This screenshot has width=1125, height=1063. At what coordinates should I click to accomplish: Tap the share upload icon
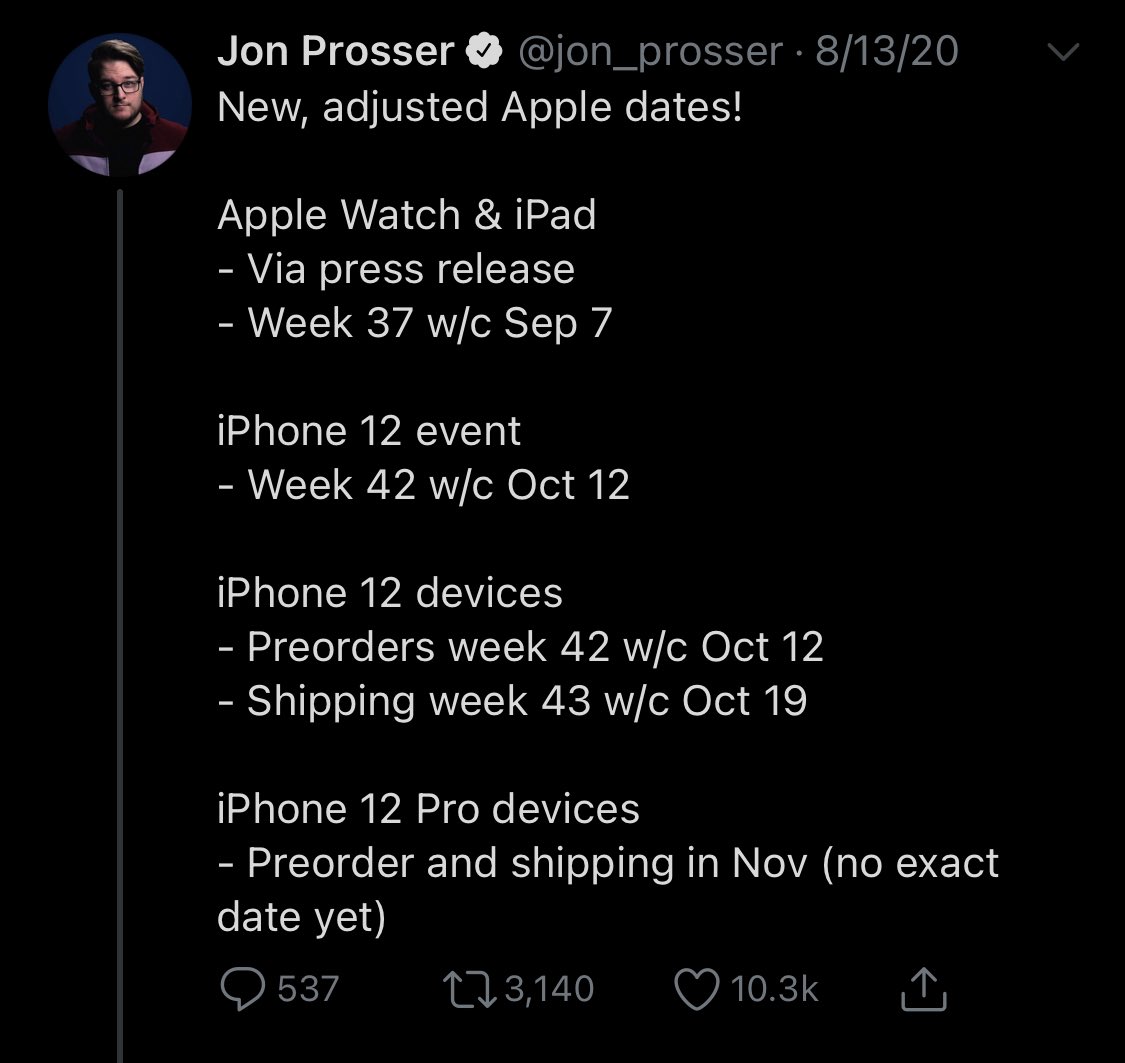[923, 988]
